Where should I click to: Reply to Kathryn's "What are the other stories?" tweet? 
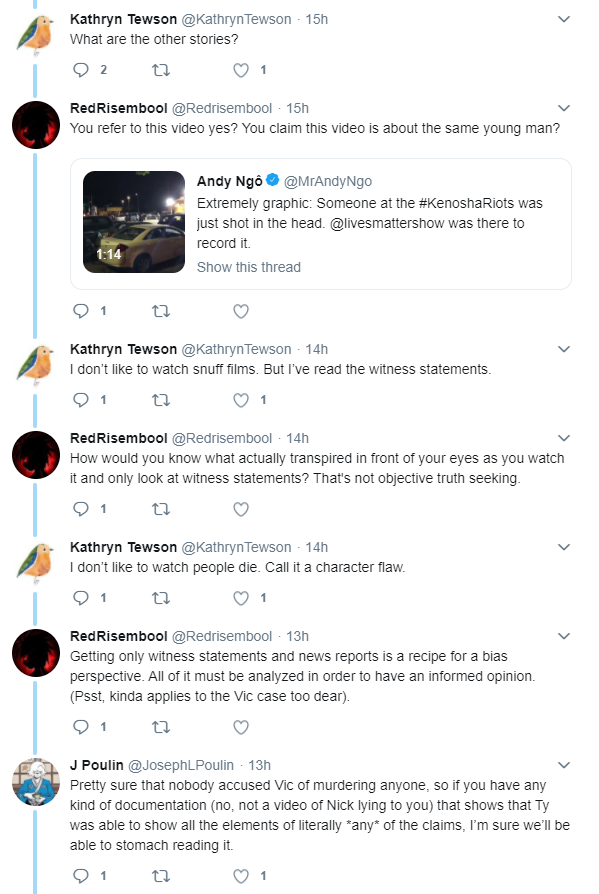click(81, 70)
